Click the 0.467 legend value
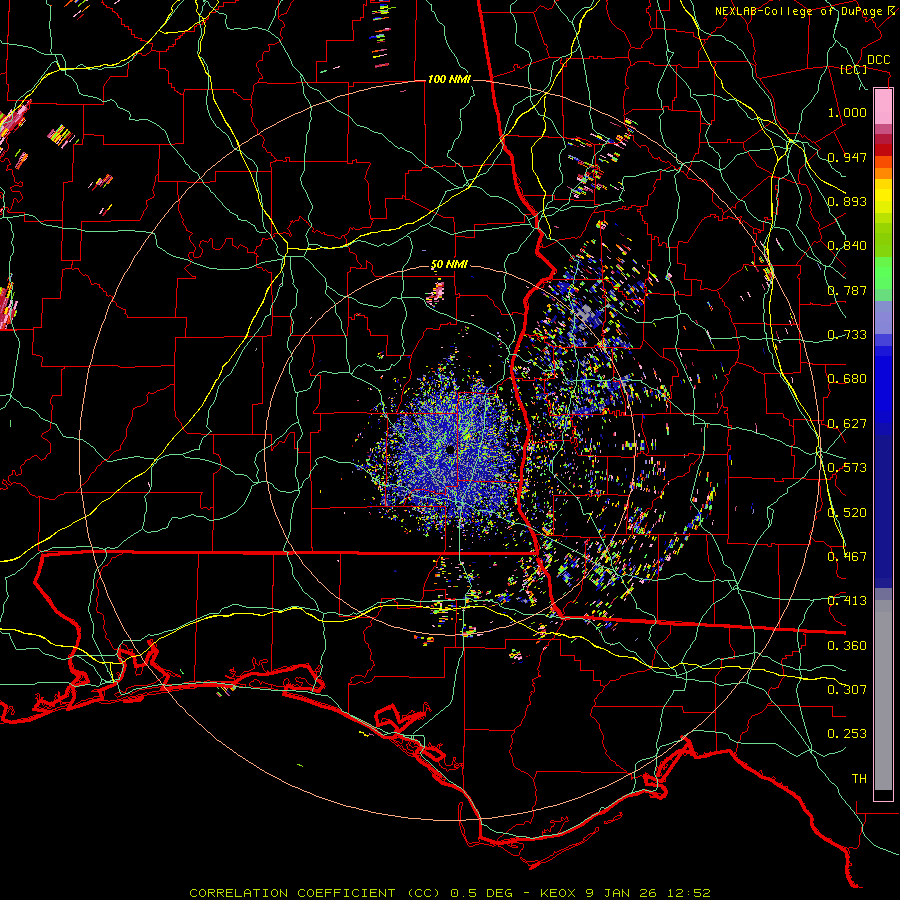Viewport: 900px width, 900px height. click(847, 557)
